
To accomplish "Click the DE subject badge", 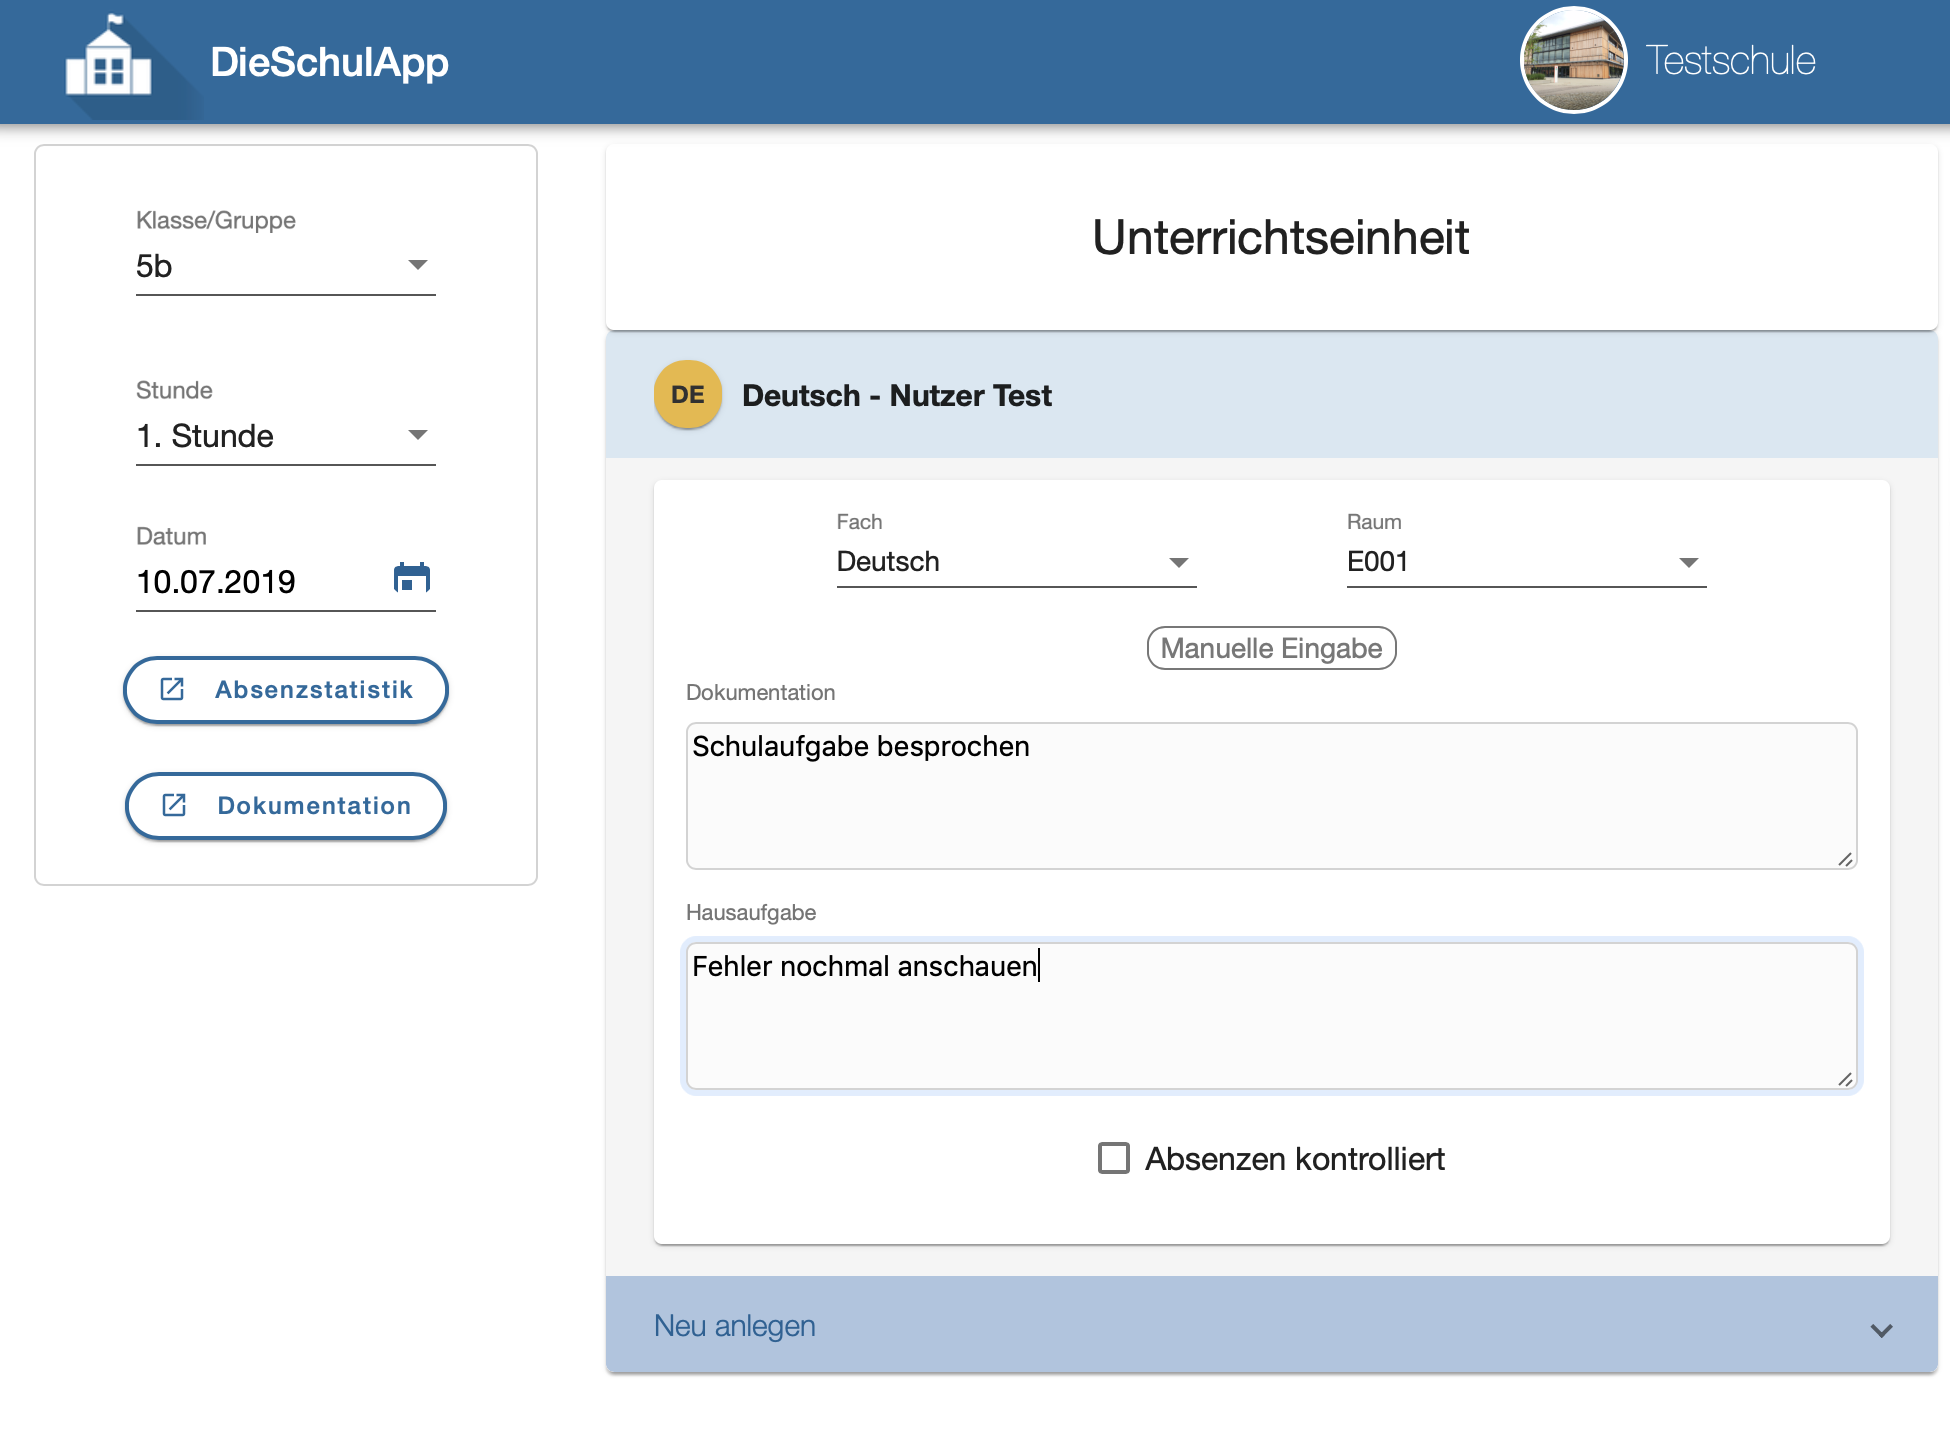I will tap(688, 395).
